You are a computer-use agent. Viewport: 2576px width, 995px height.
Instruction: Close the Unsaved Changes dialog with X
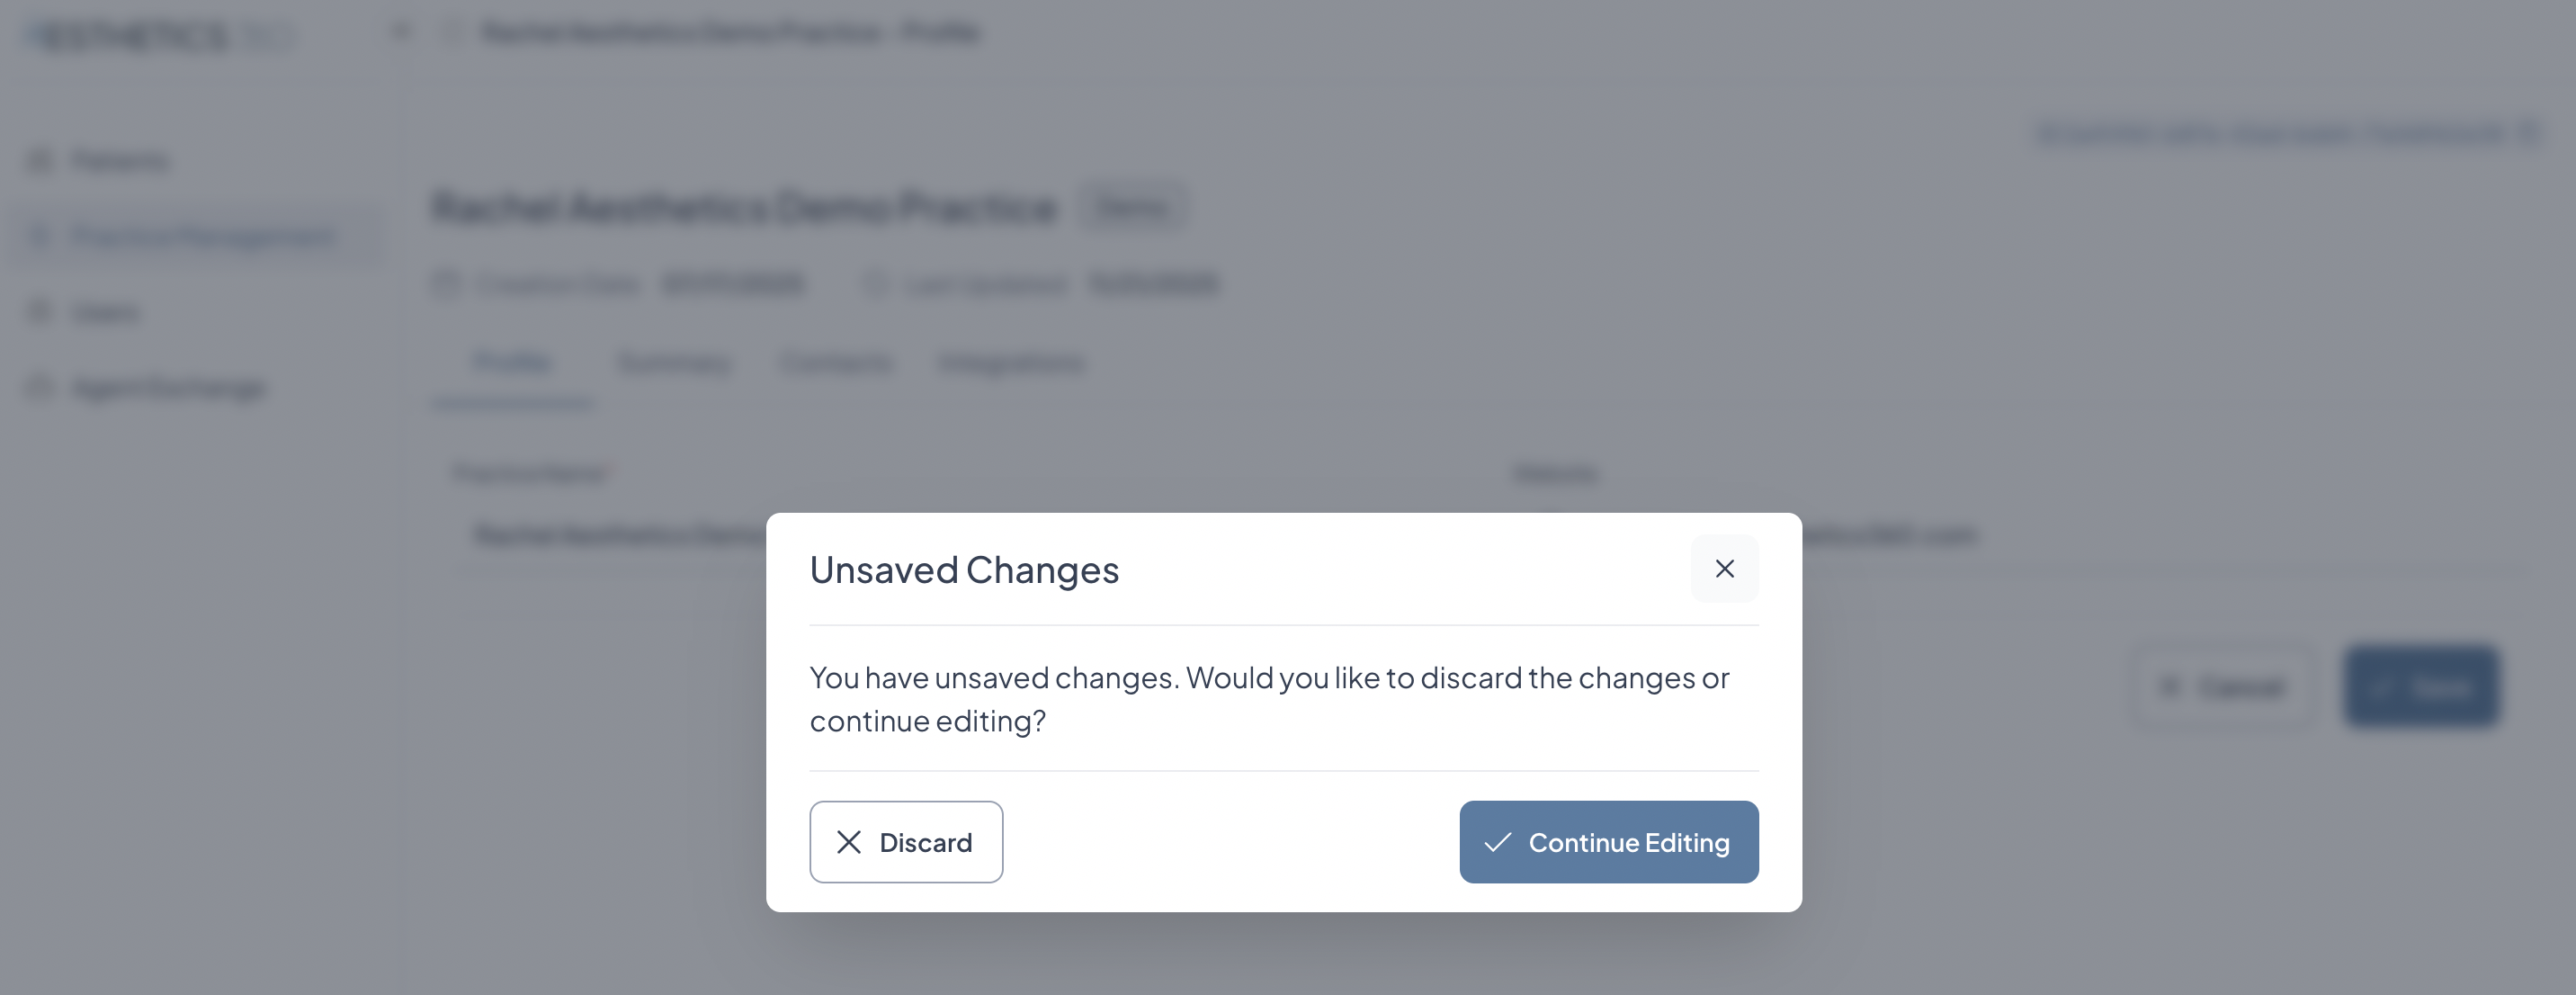coord(1724,569)
